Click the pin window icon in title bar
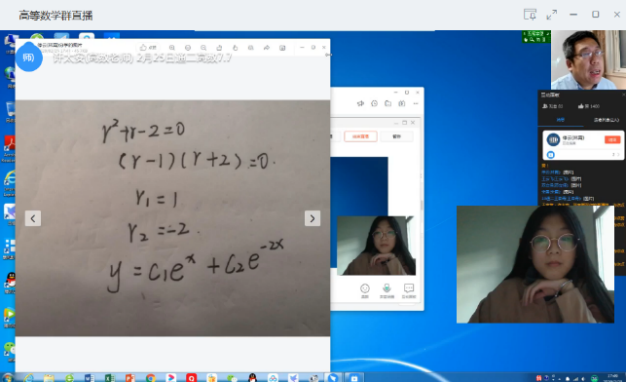Screen dimensions: 626x382 (x=530, y=14)
